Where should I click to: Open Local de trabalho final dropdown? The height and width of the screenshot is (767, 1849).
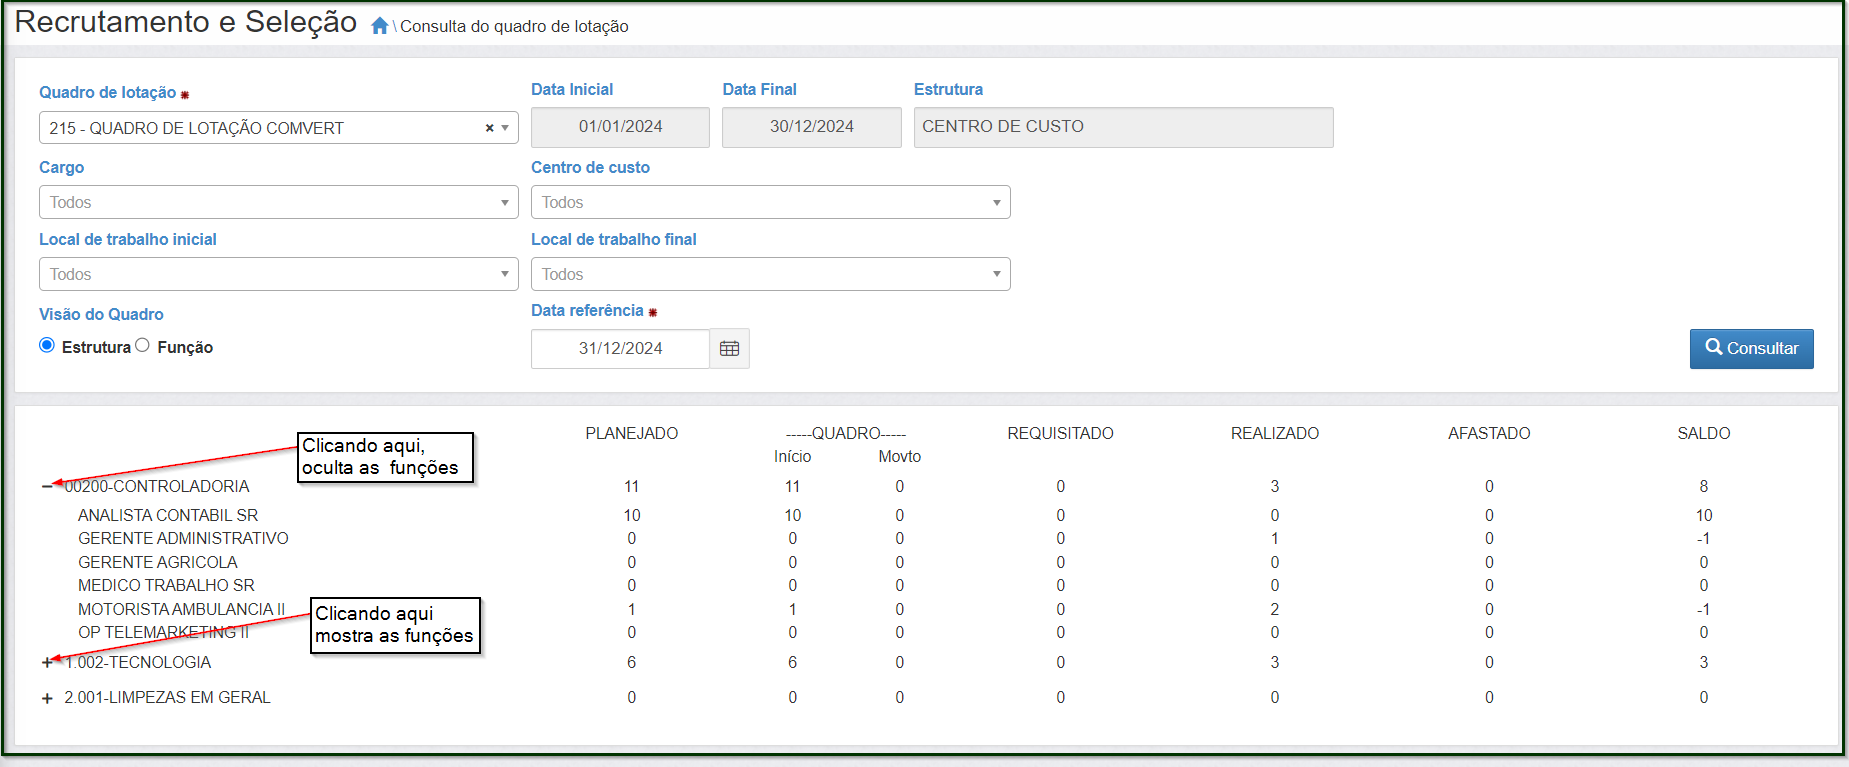tap(771, 274)
